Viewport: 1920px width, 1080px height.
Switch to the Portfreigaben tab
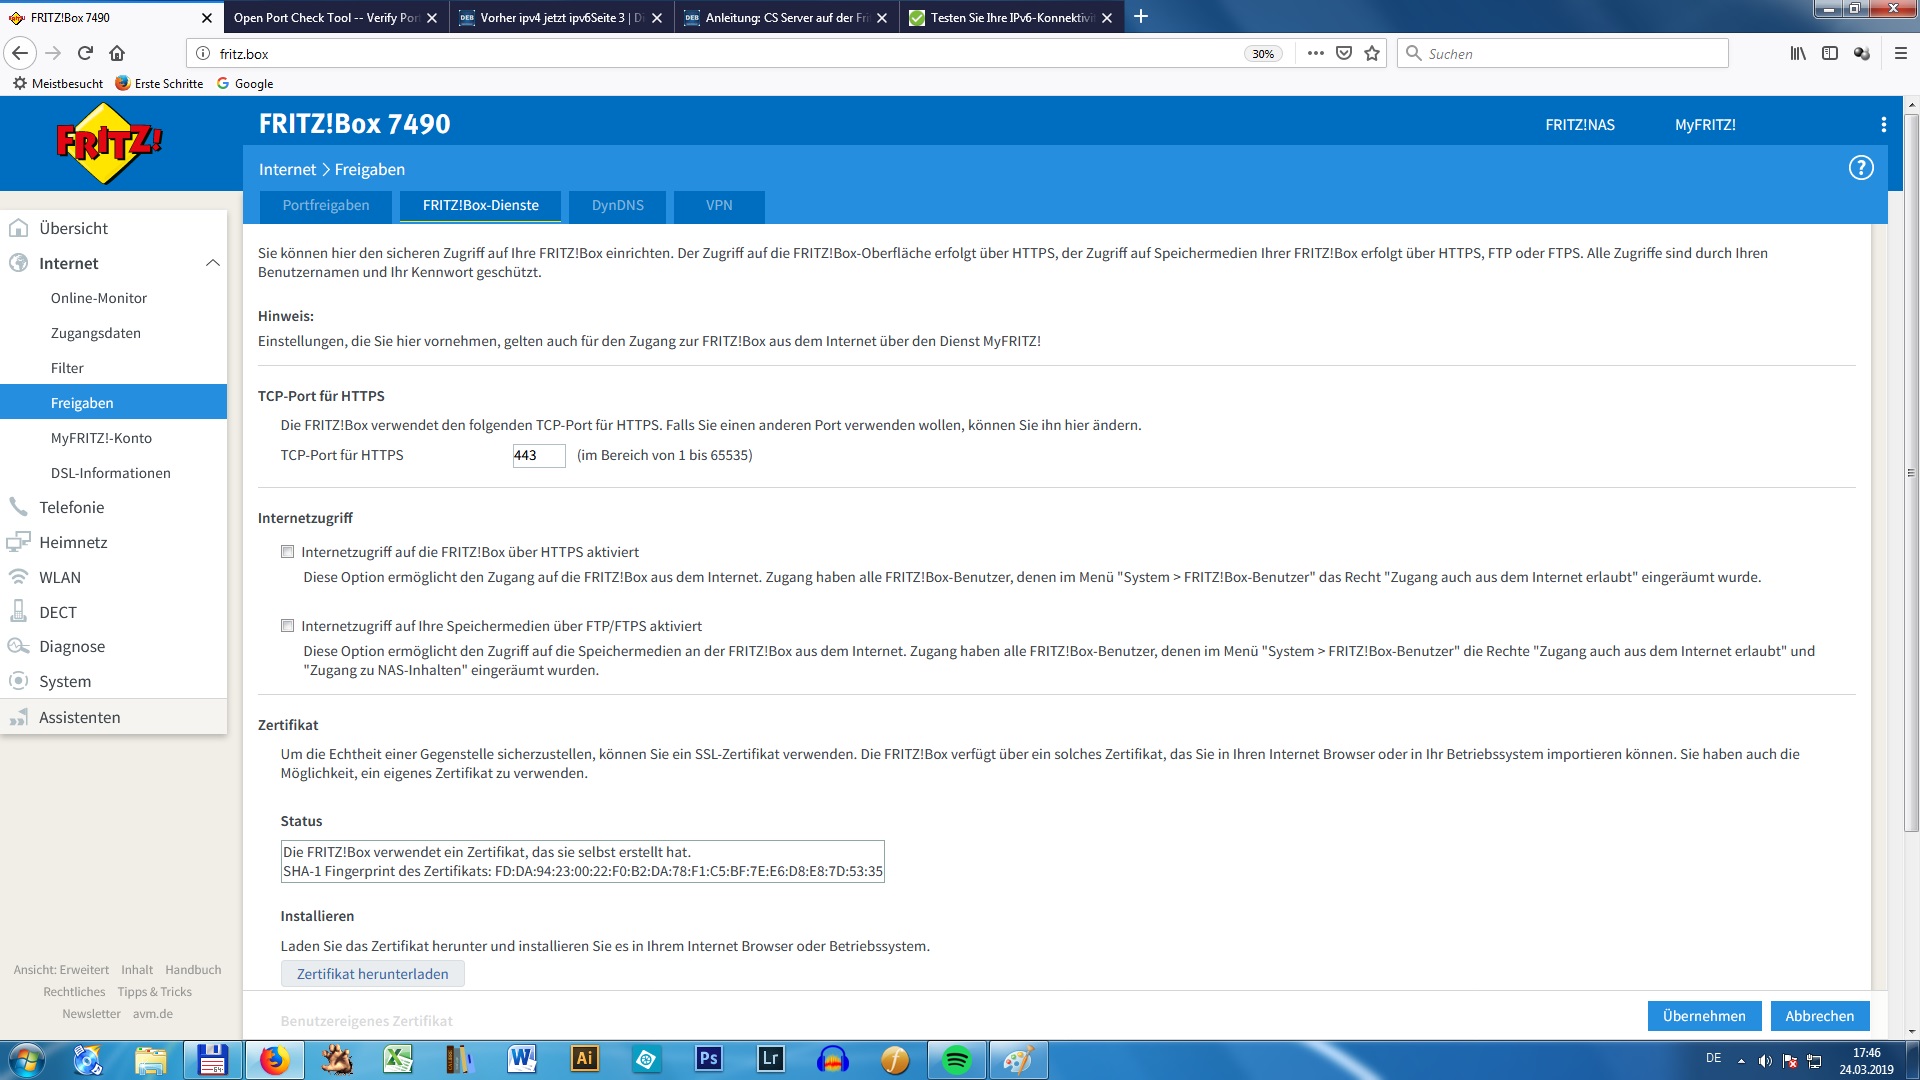(325, 206)
